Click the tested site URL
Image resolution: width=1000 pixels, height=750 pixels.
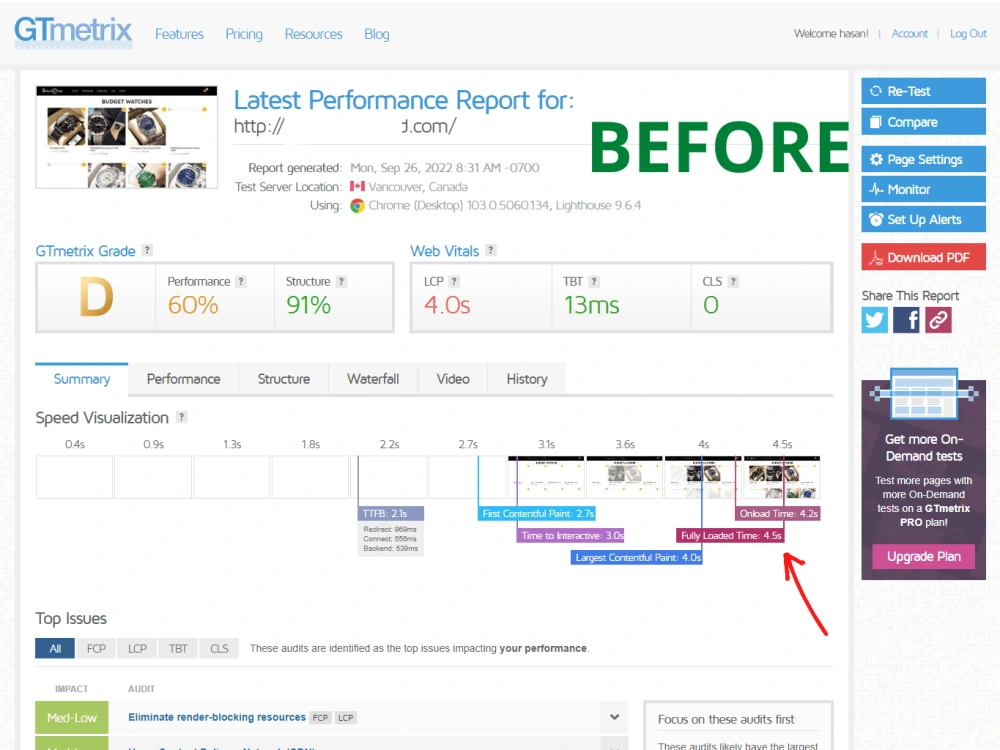click(345, 126)
